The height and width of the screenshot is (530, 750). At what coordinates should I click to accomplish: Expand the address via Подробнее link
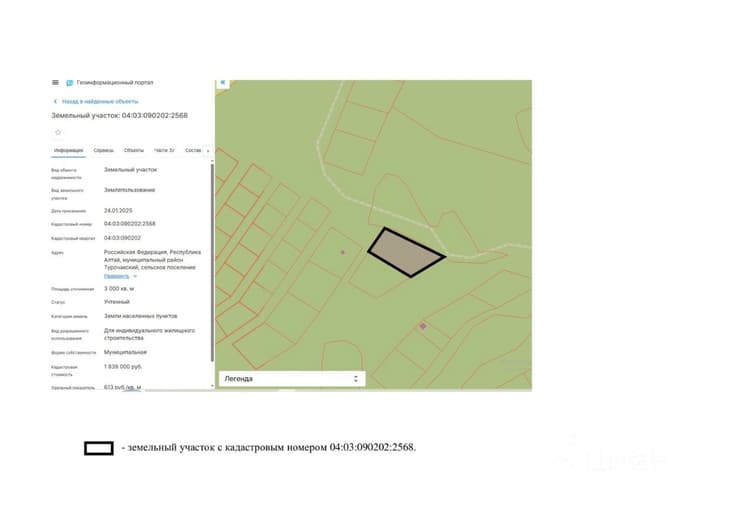pyautogui.click(x=120, y=276)
